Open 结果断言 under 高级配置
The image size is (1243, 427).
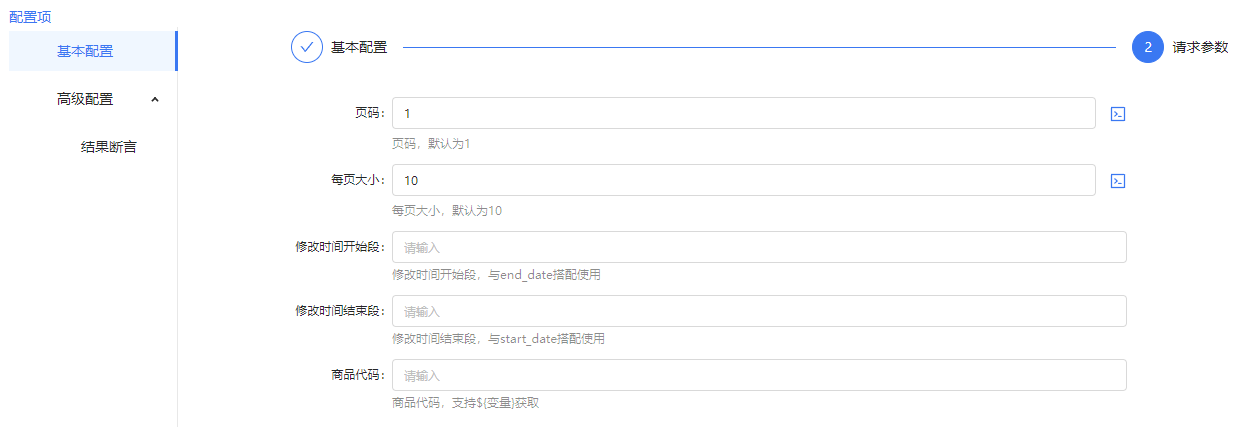click(x=108, y=147)
